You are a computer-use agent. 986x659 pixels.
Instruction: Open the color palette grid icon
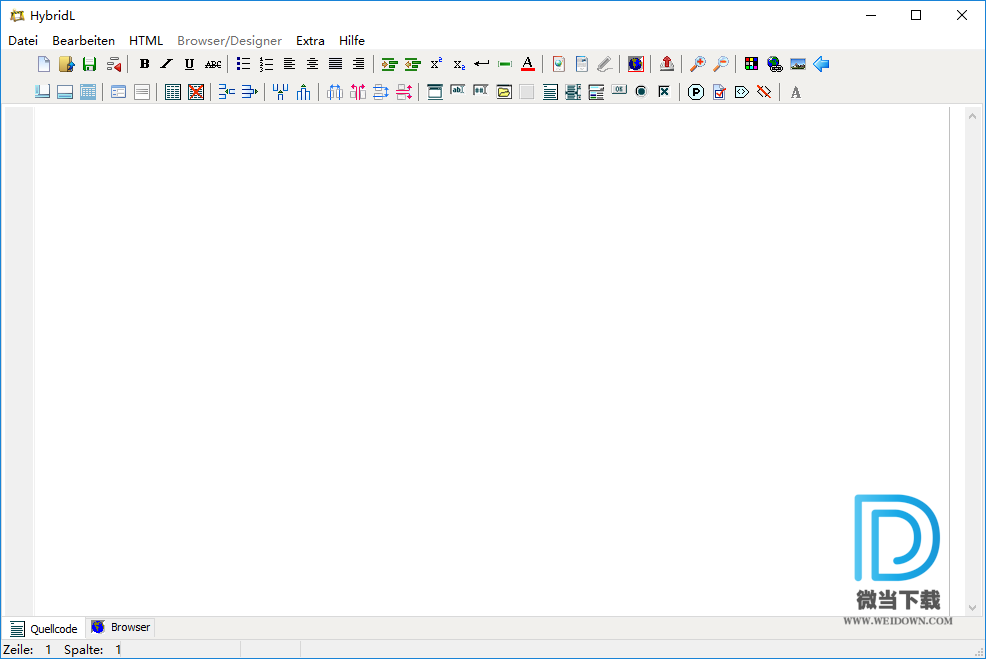(x=751, y=64)
